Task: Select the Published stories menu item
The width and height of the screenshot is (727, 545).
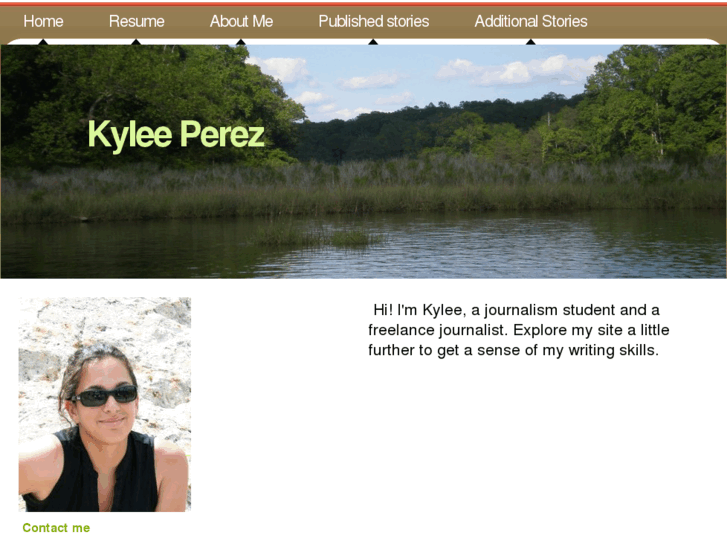Action: pyautogui.click(x=374, y=21)
